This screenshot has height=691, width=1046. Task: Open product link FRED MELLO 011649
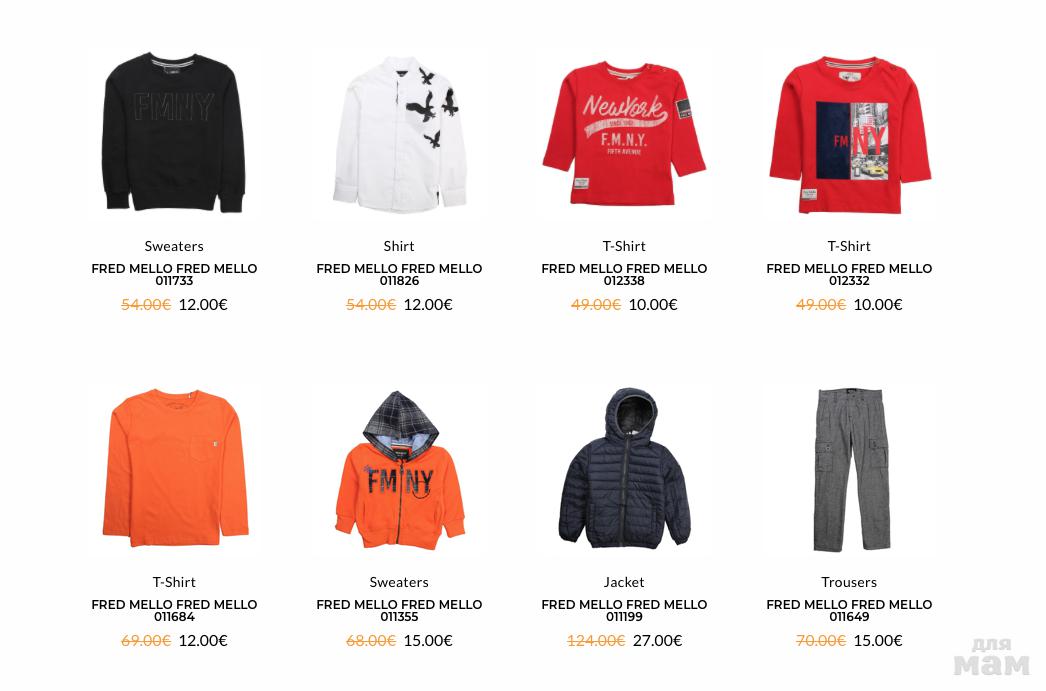[849, 610]
